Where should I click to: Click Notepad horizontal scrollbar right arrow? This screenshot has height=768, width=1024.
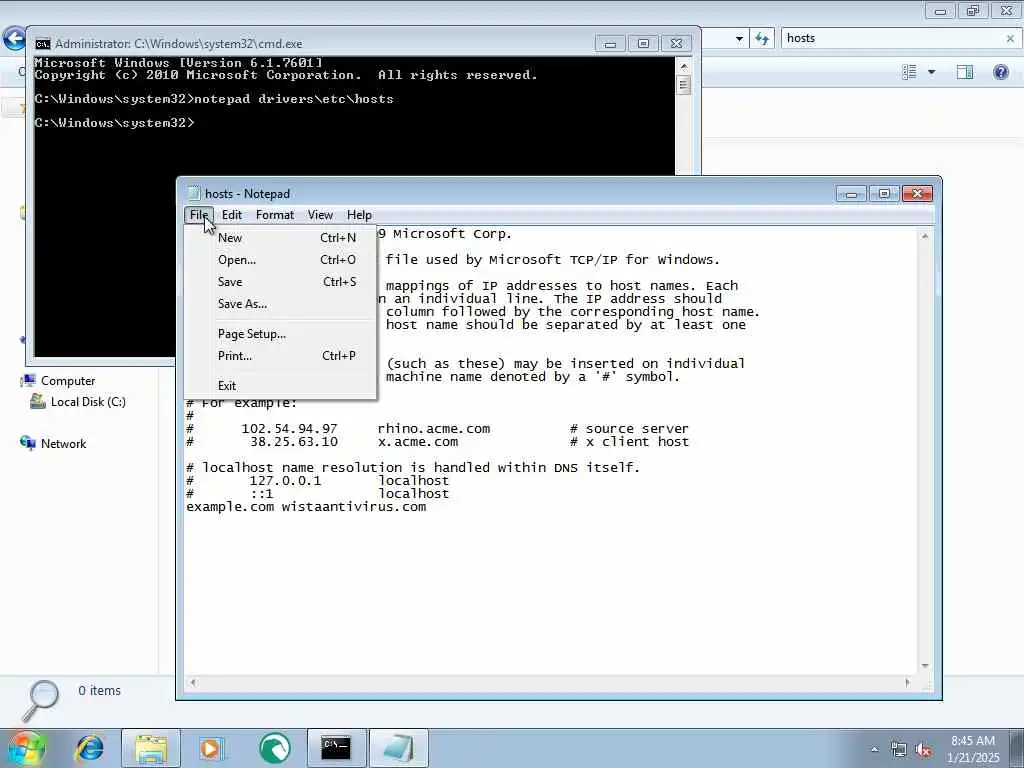(x=908, y=682)
